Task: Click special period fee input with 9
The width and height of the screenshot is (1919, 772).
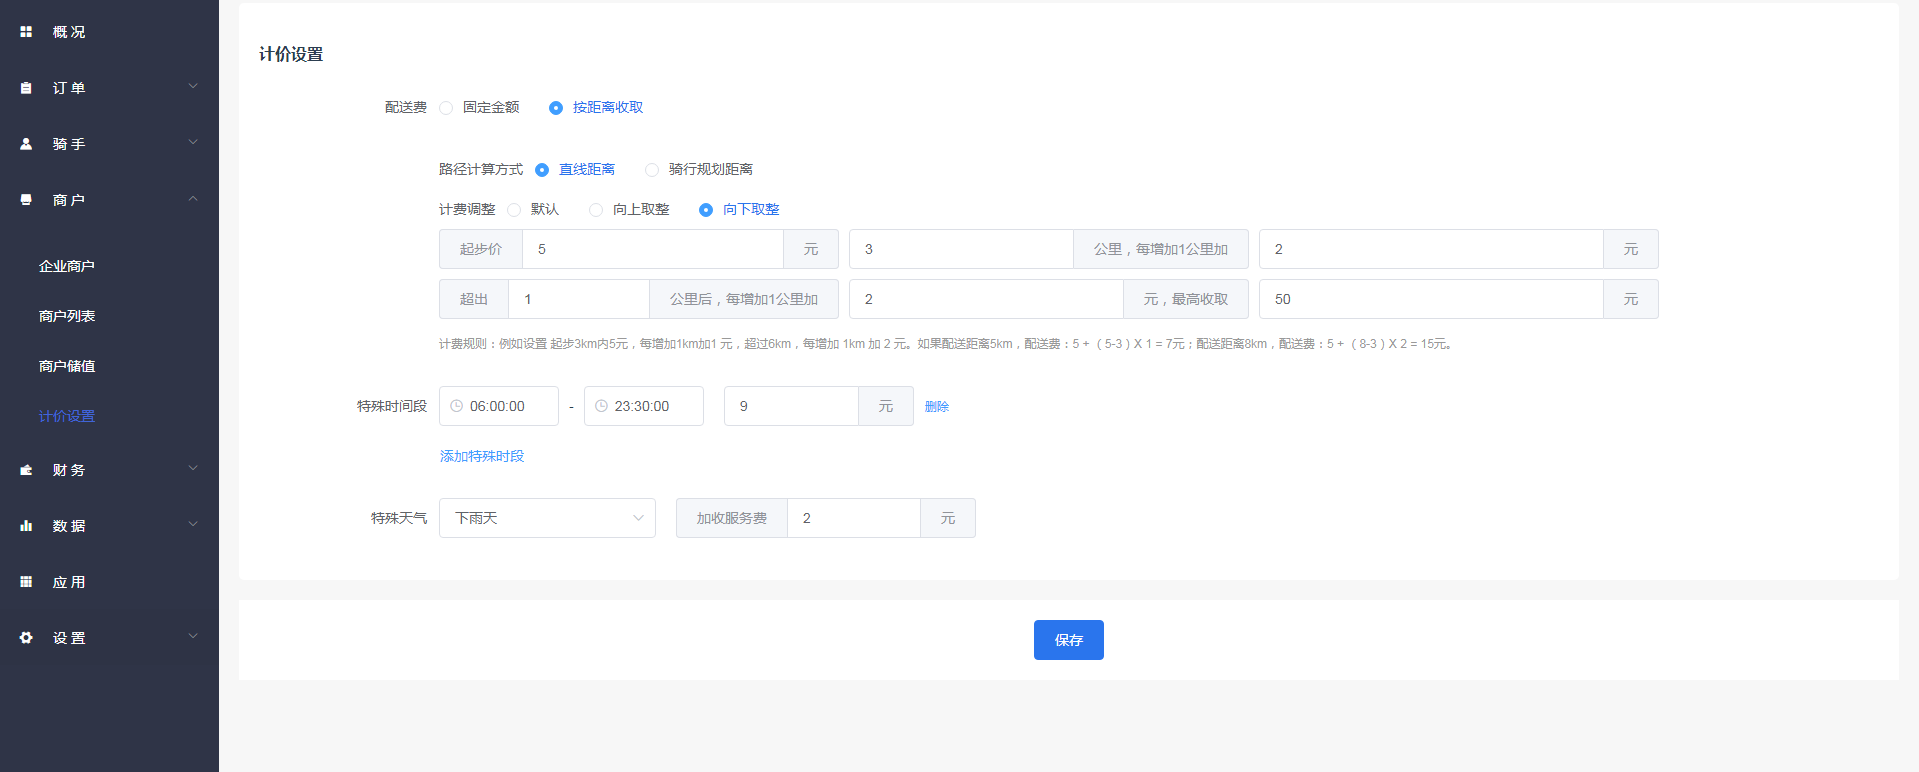Action: (x=791, y=406)
